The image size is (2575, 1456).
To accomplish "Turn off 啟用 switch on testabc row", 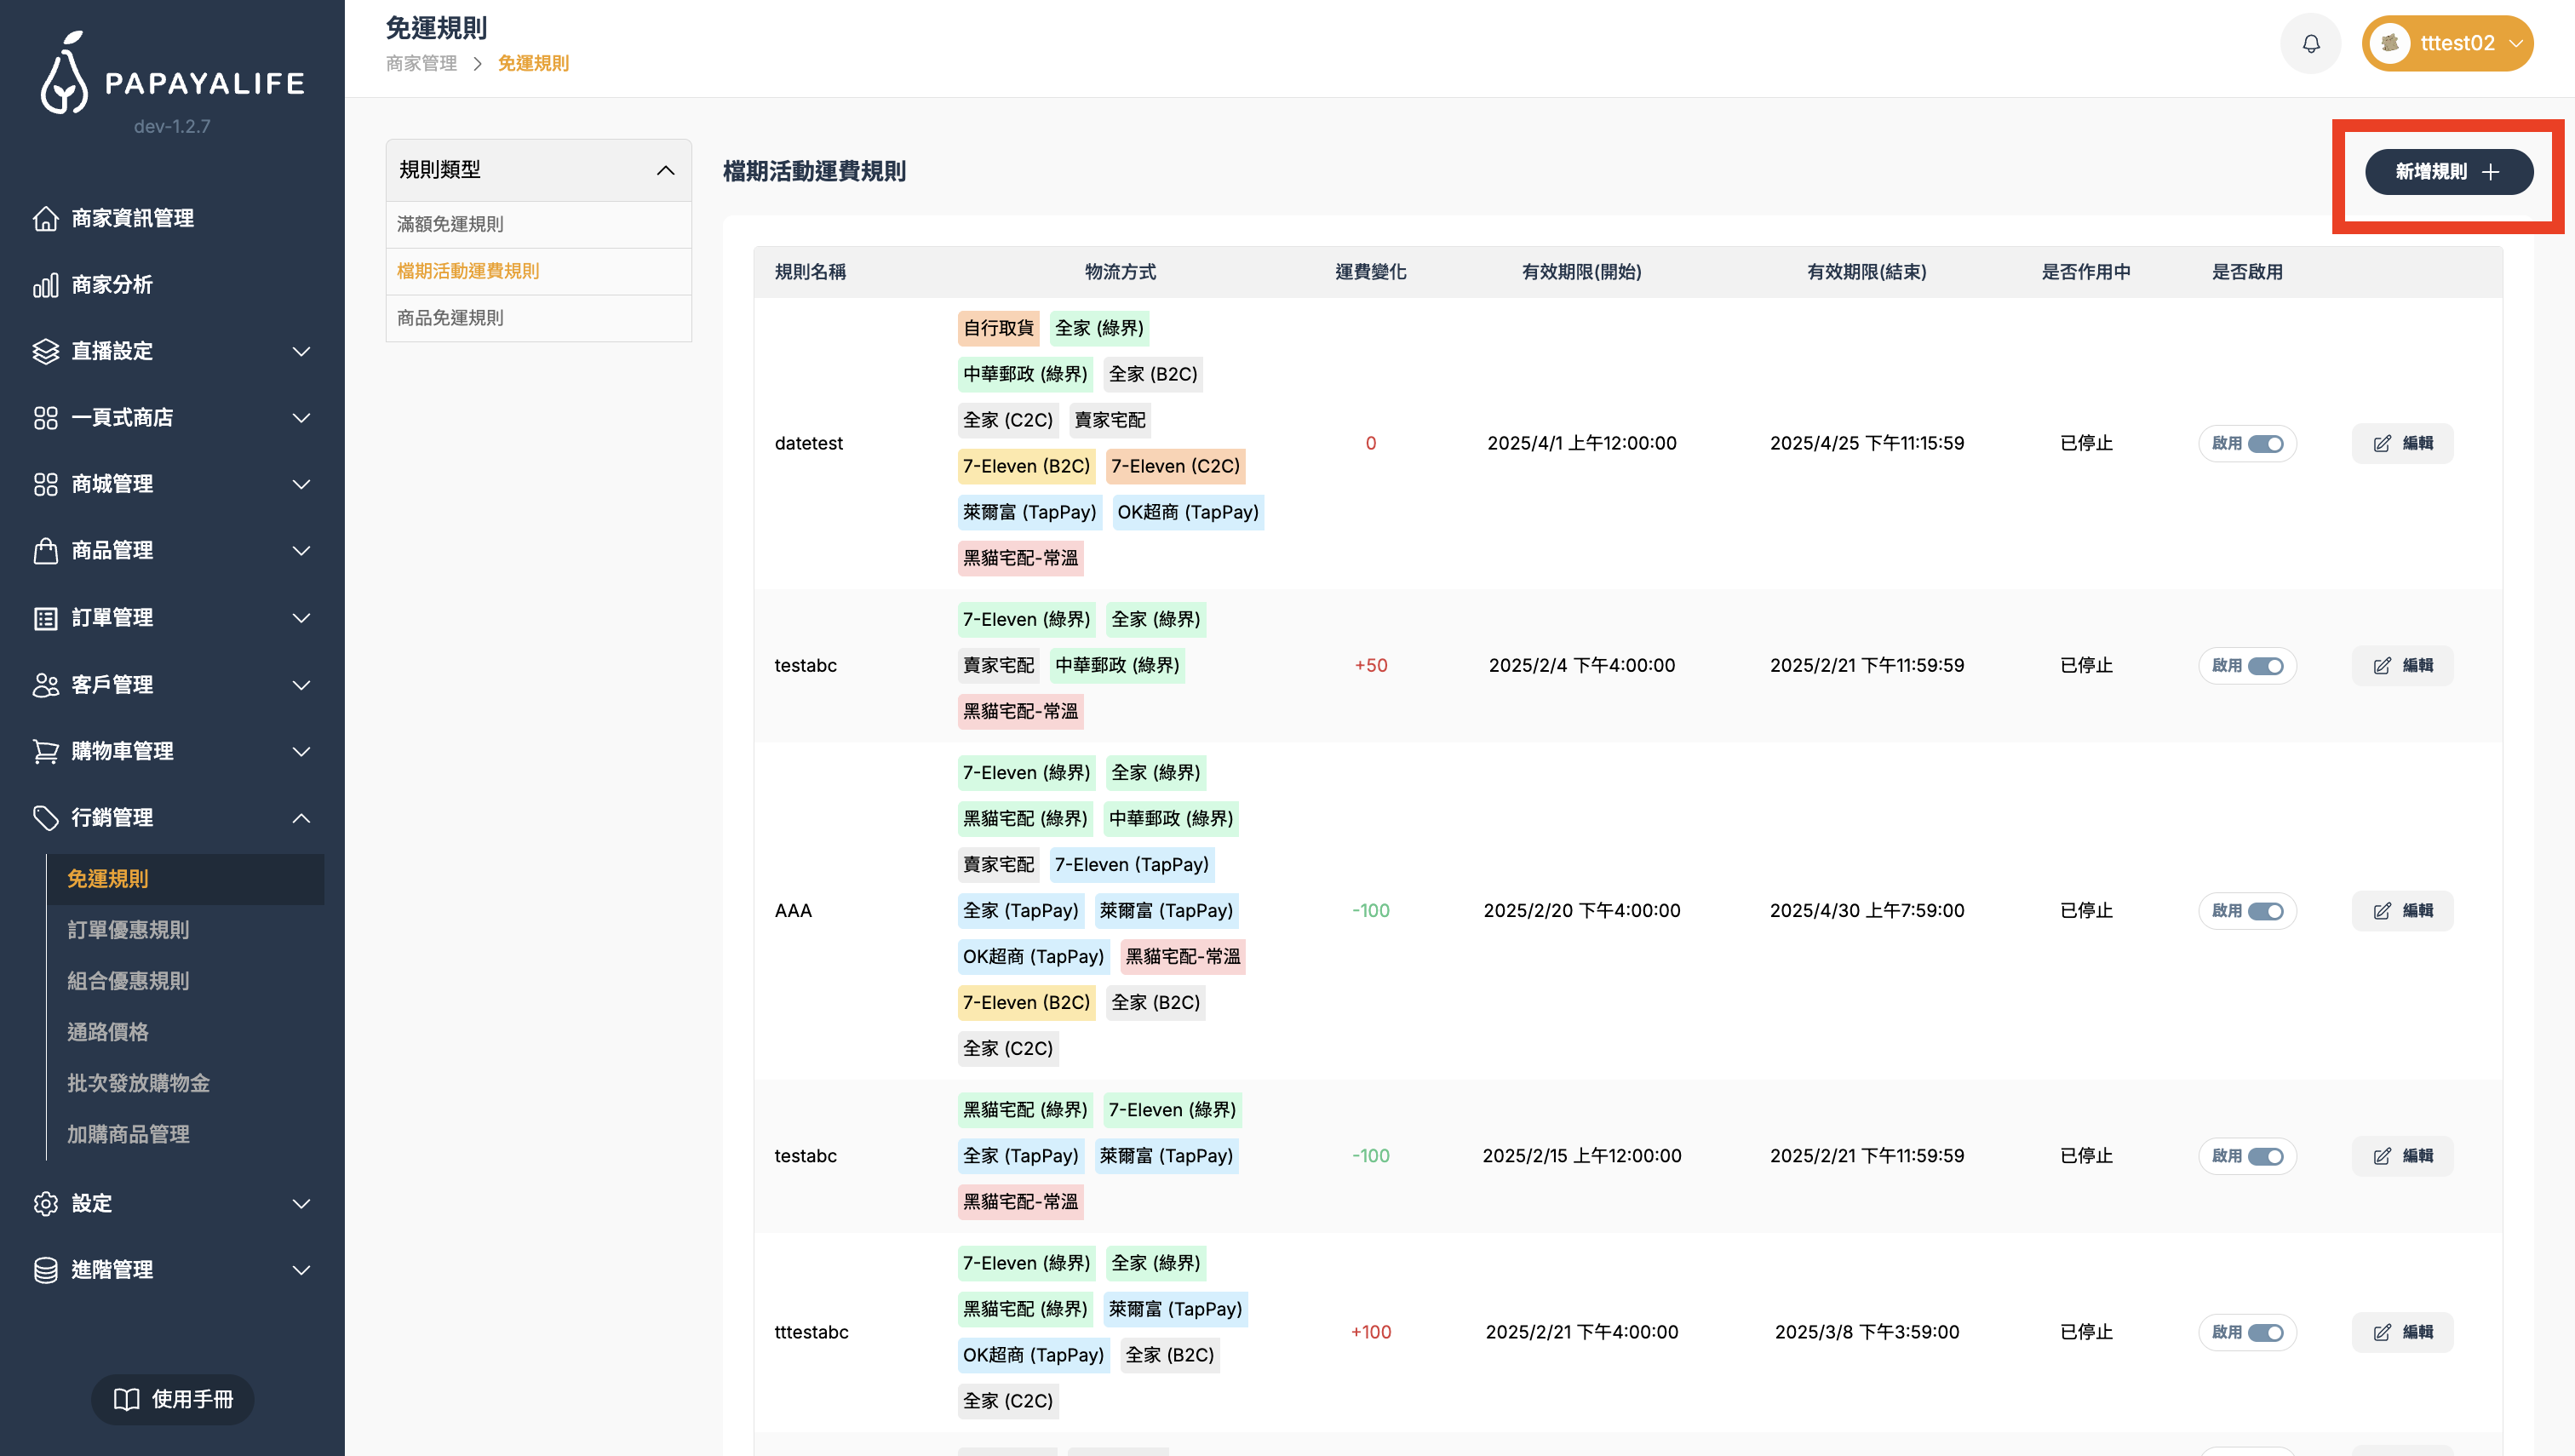I will tap(2265, 665).
